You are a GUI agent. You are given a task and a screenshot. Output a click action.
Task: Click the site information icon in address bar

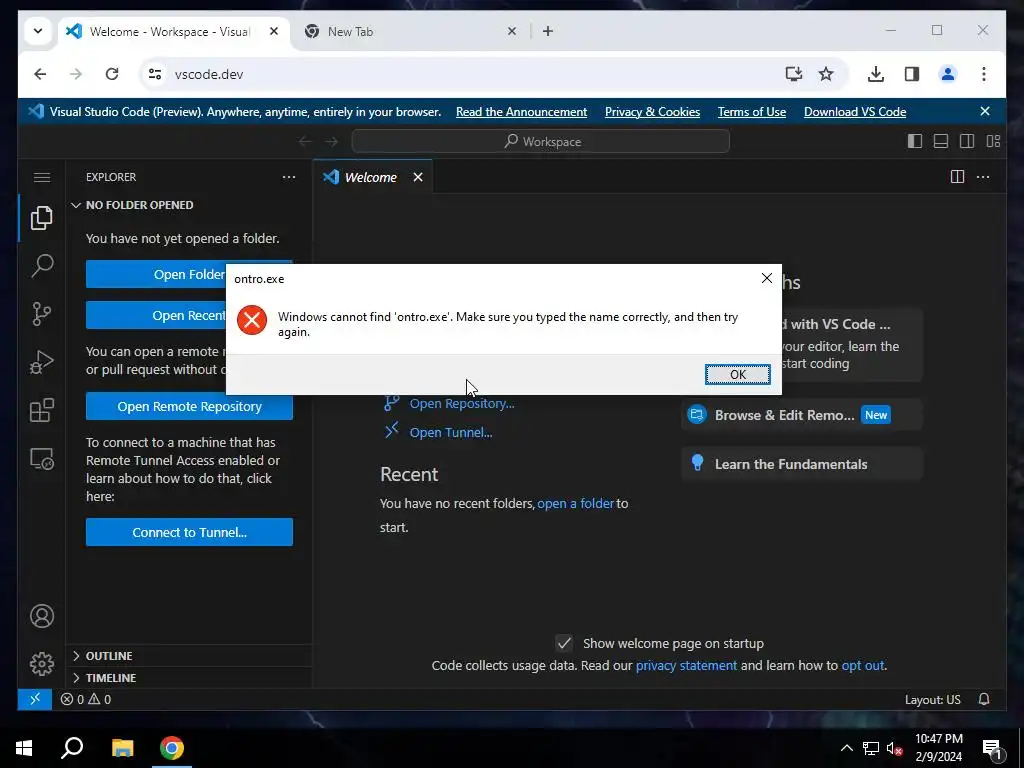(x=155, y=74)
